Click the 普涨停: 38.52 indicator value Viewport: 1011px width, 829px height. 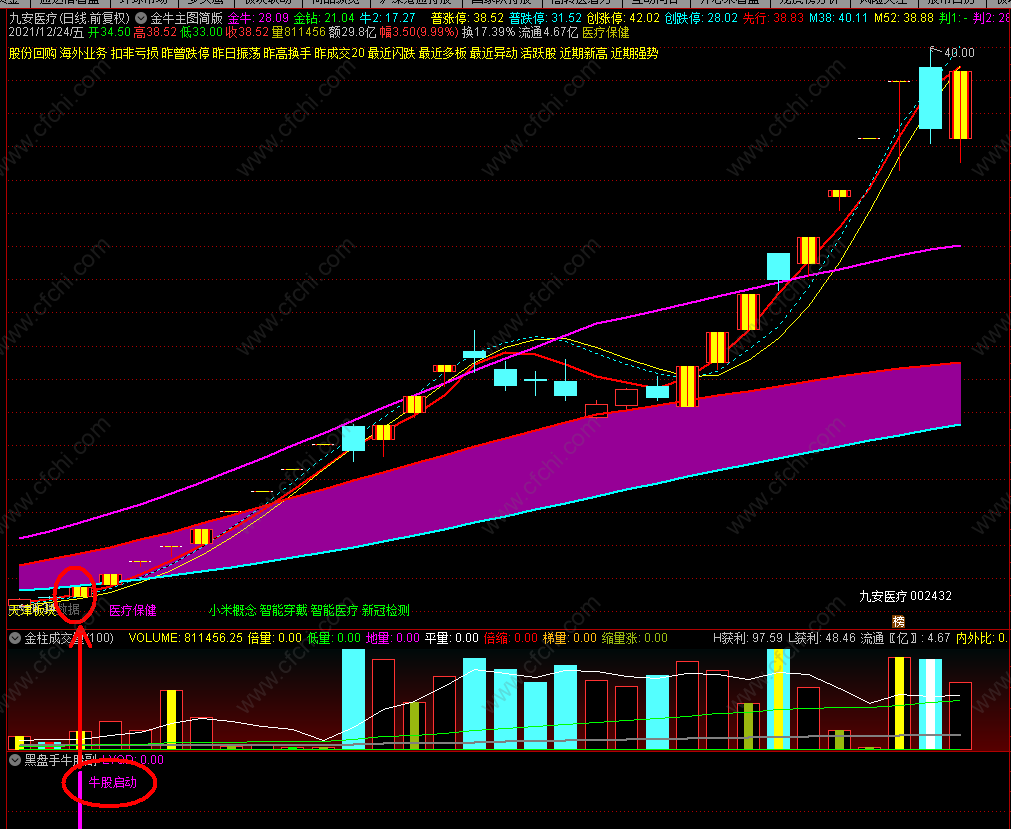pyautogui.click(x=467, y=18)
